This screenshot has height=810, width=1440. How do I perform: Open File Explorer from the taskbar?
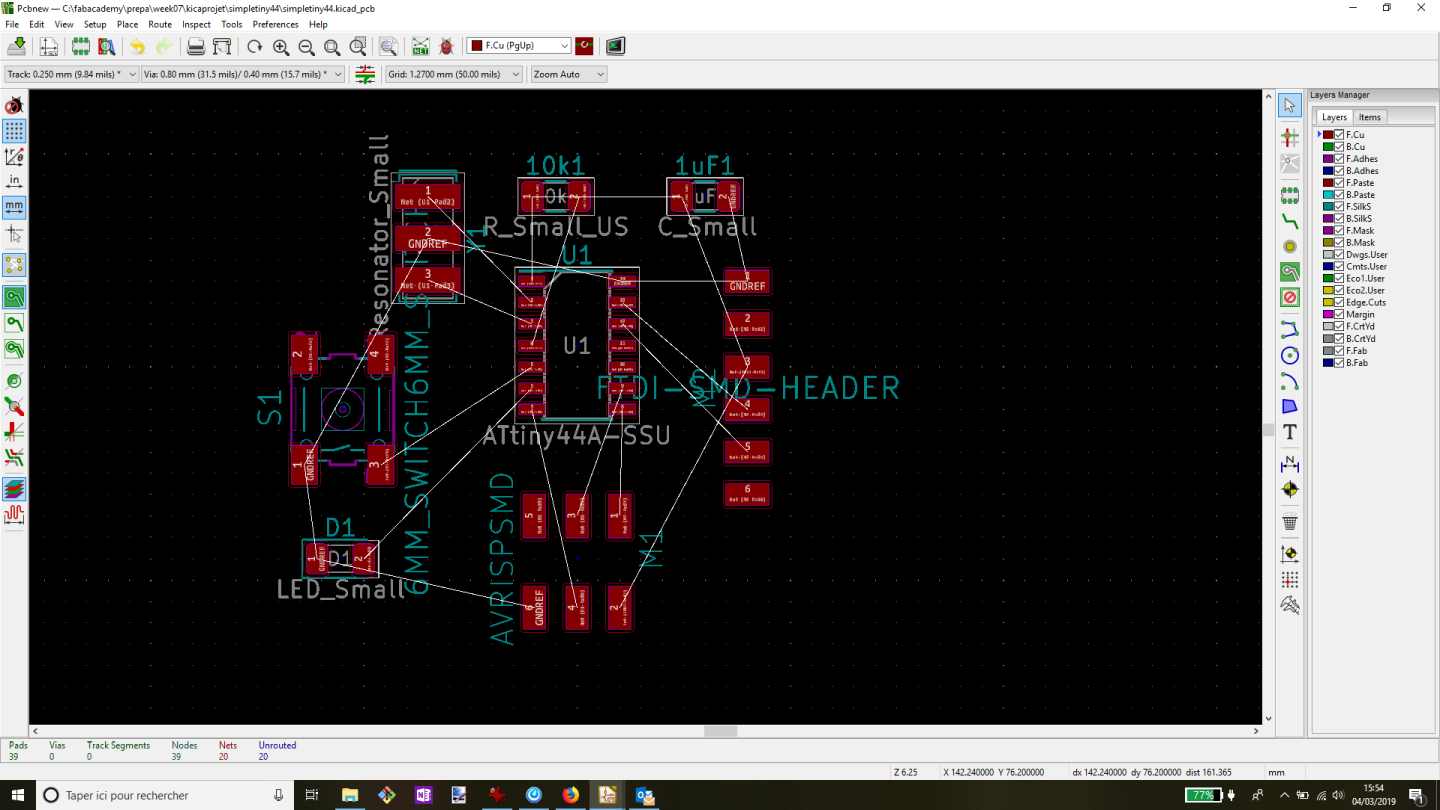point(350,795)
